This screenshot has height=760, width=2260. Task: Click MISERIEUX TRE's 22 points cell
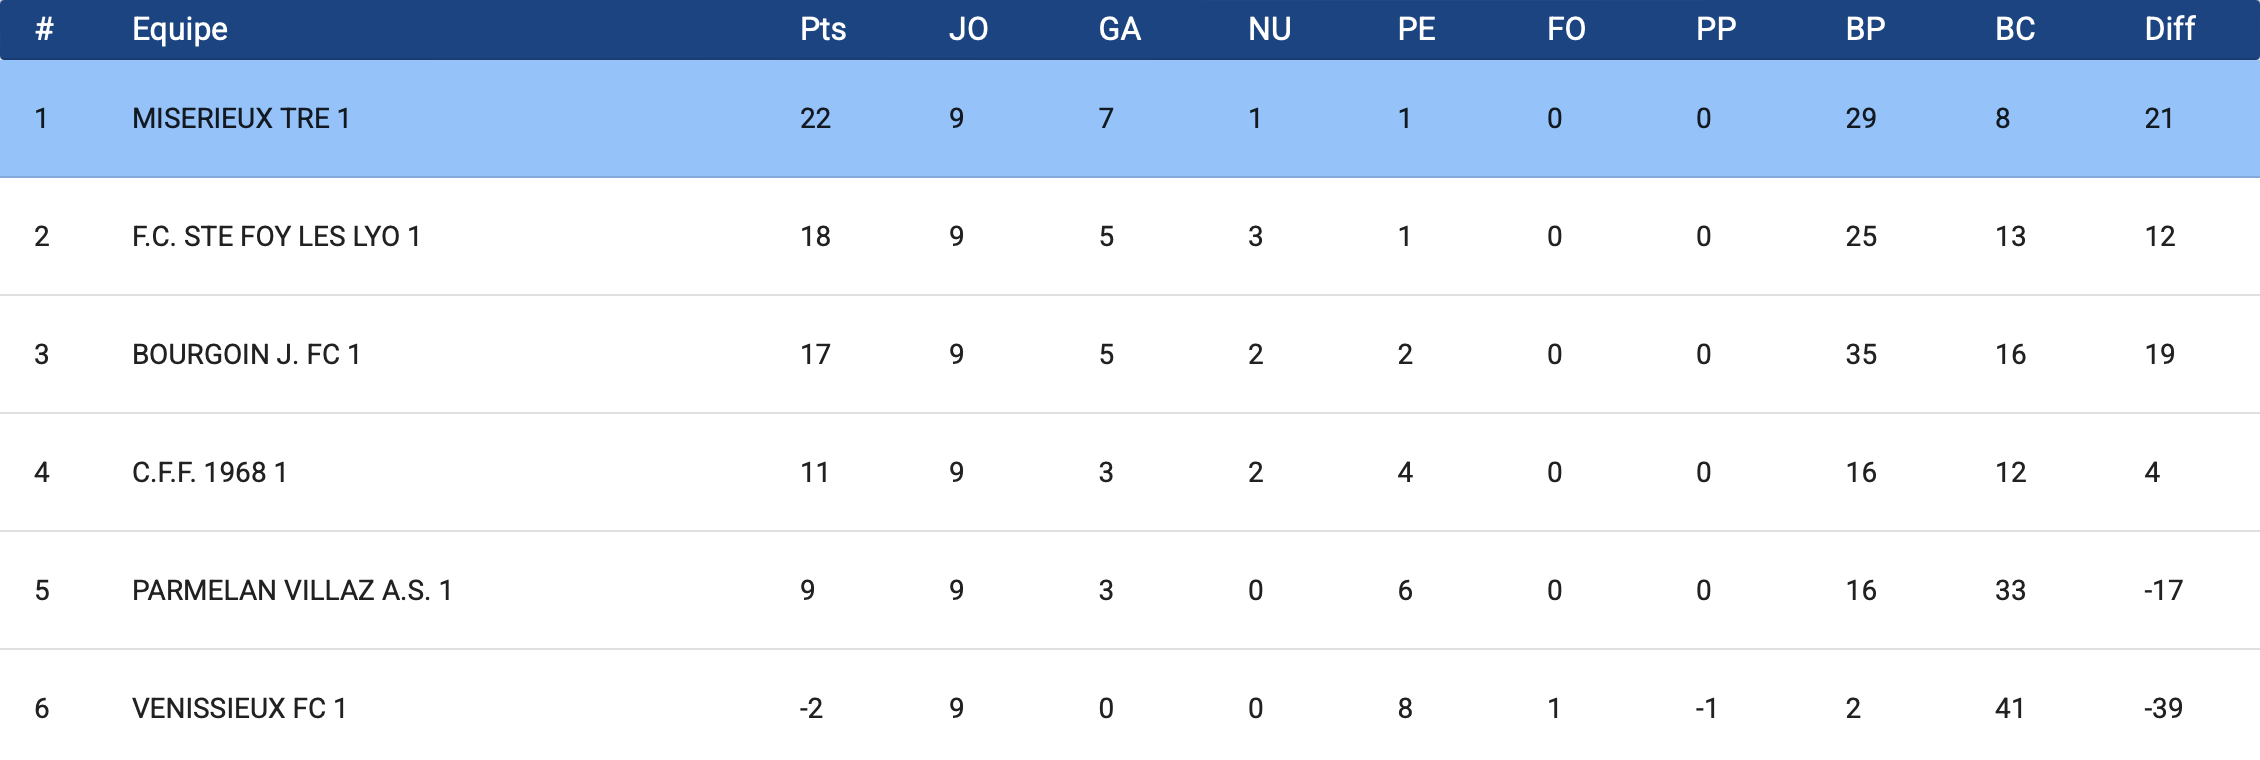pyautogui.click(x=815, y=118)
